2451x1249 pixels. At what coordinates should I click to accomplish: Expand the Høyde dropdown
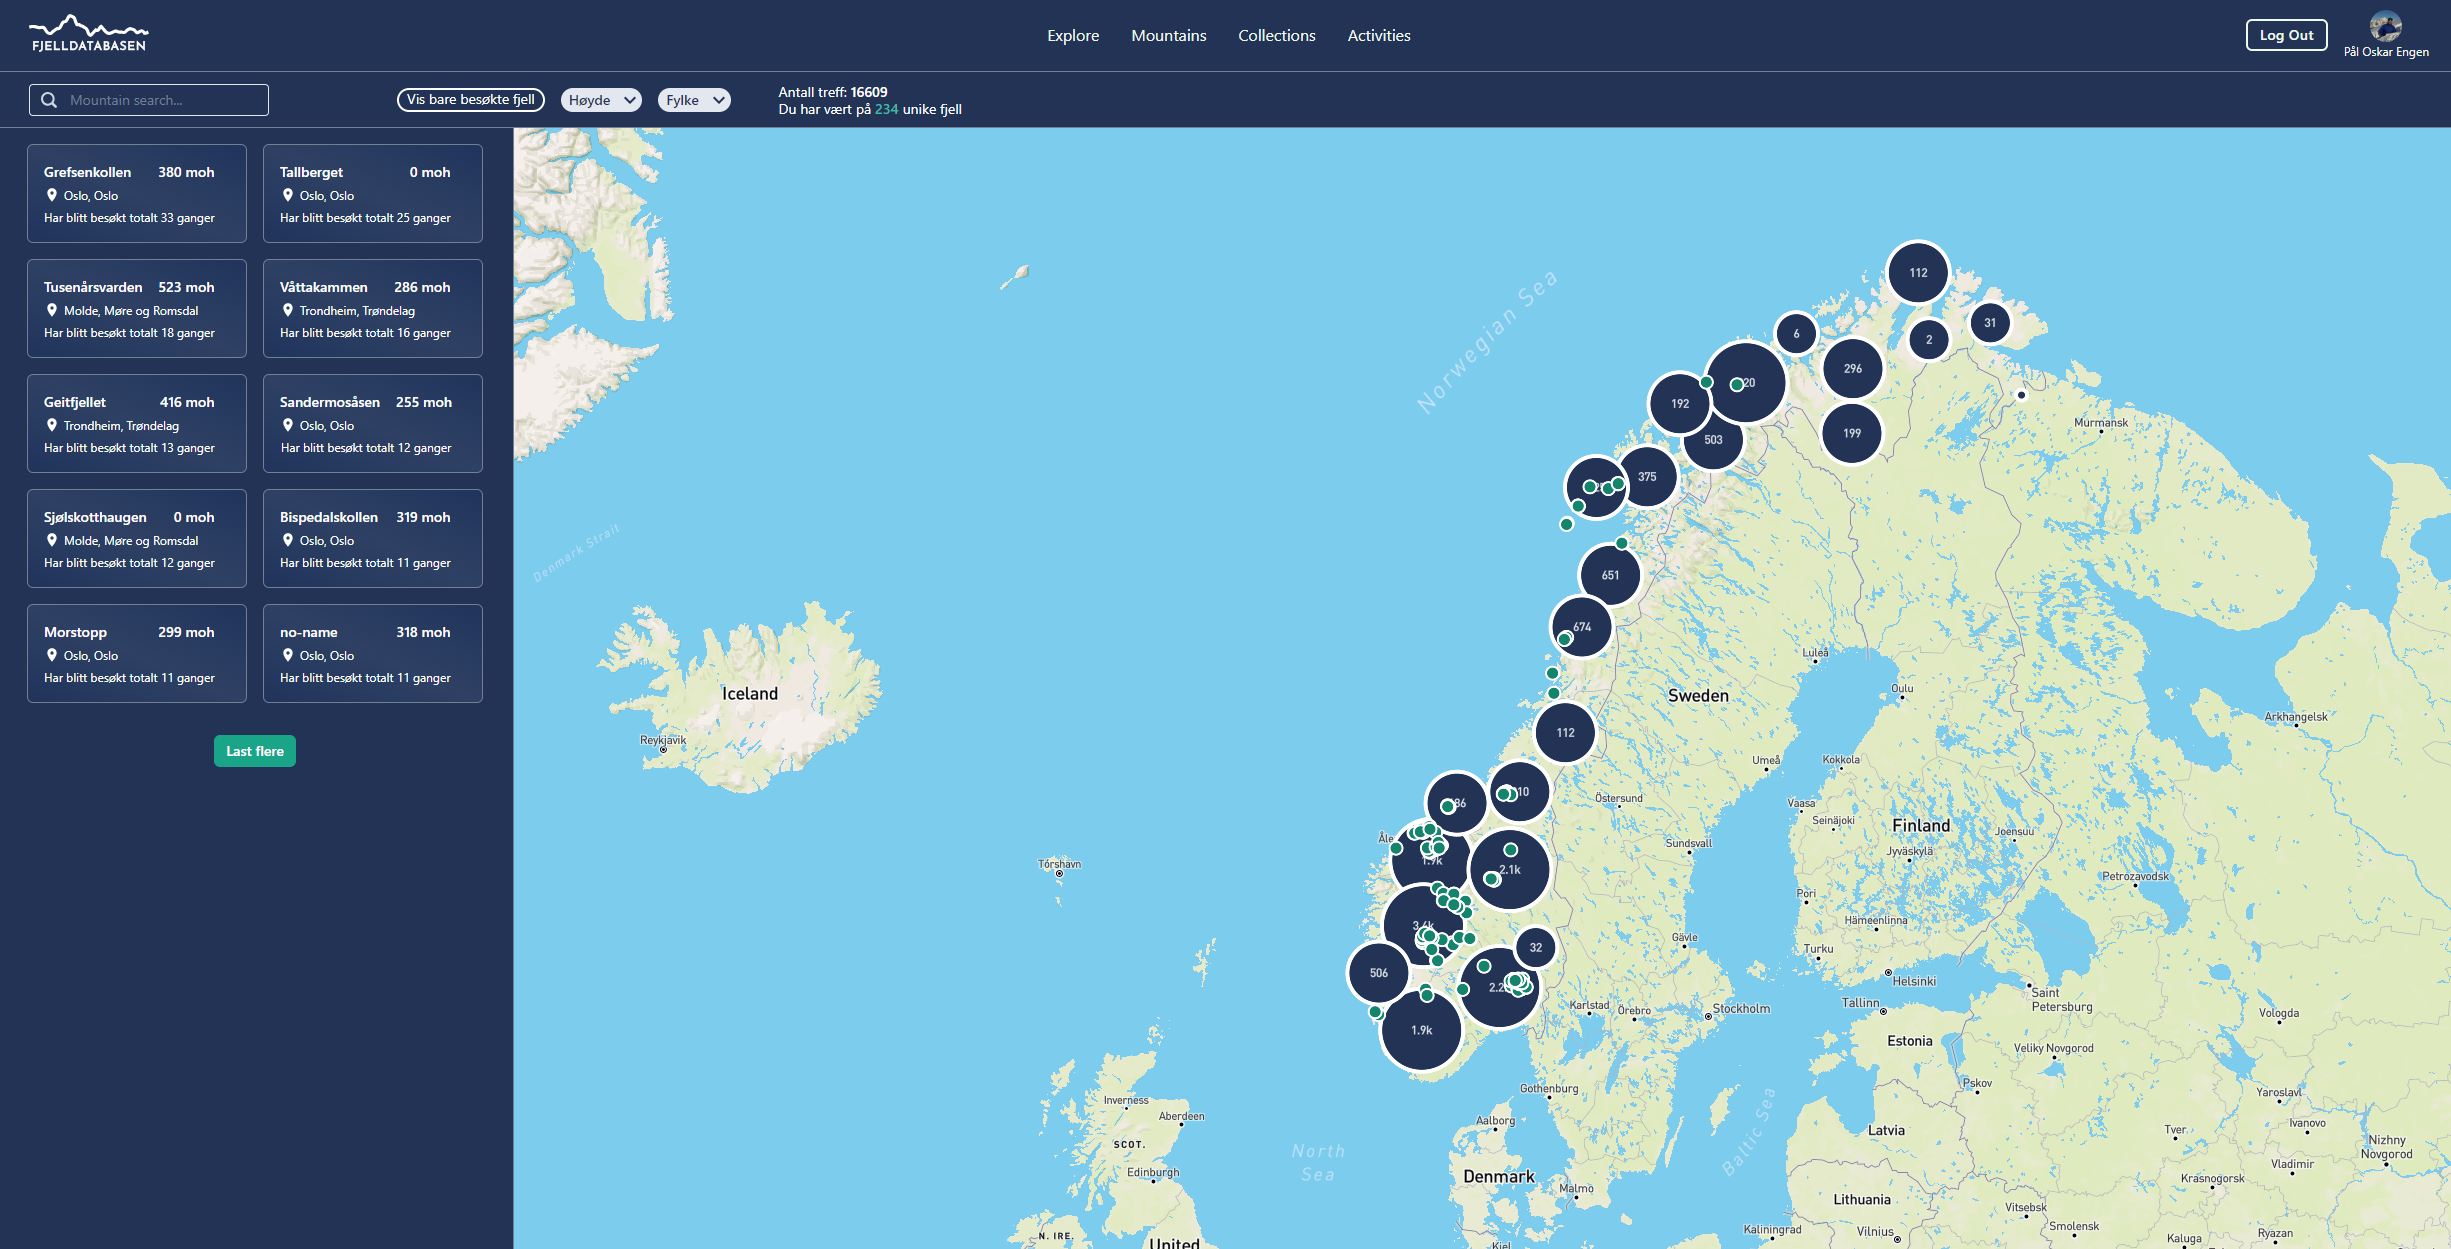[x=601, y=100]
